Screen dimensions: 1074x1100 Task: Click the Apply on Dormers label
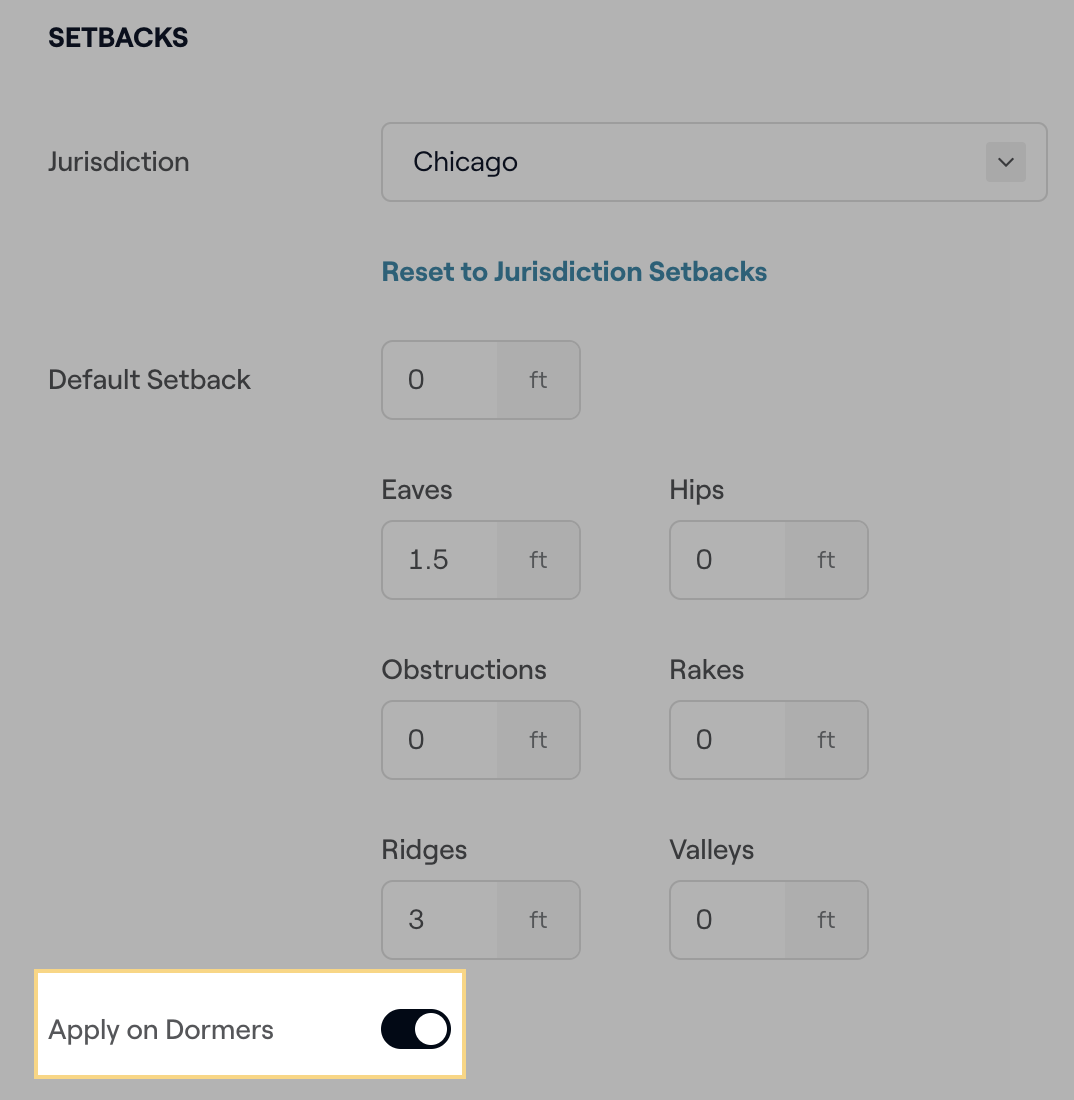[160, 1029]
